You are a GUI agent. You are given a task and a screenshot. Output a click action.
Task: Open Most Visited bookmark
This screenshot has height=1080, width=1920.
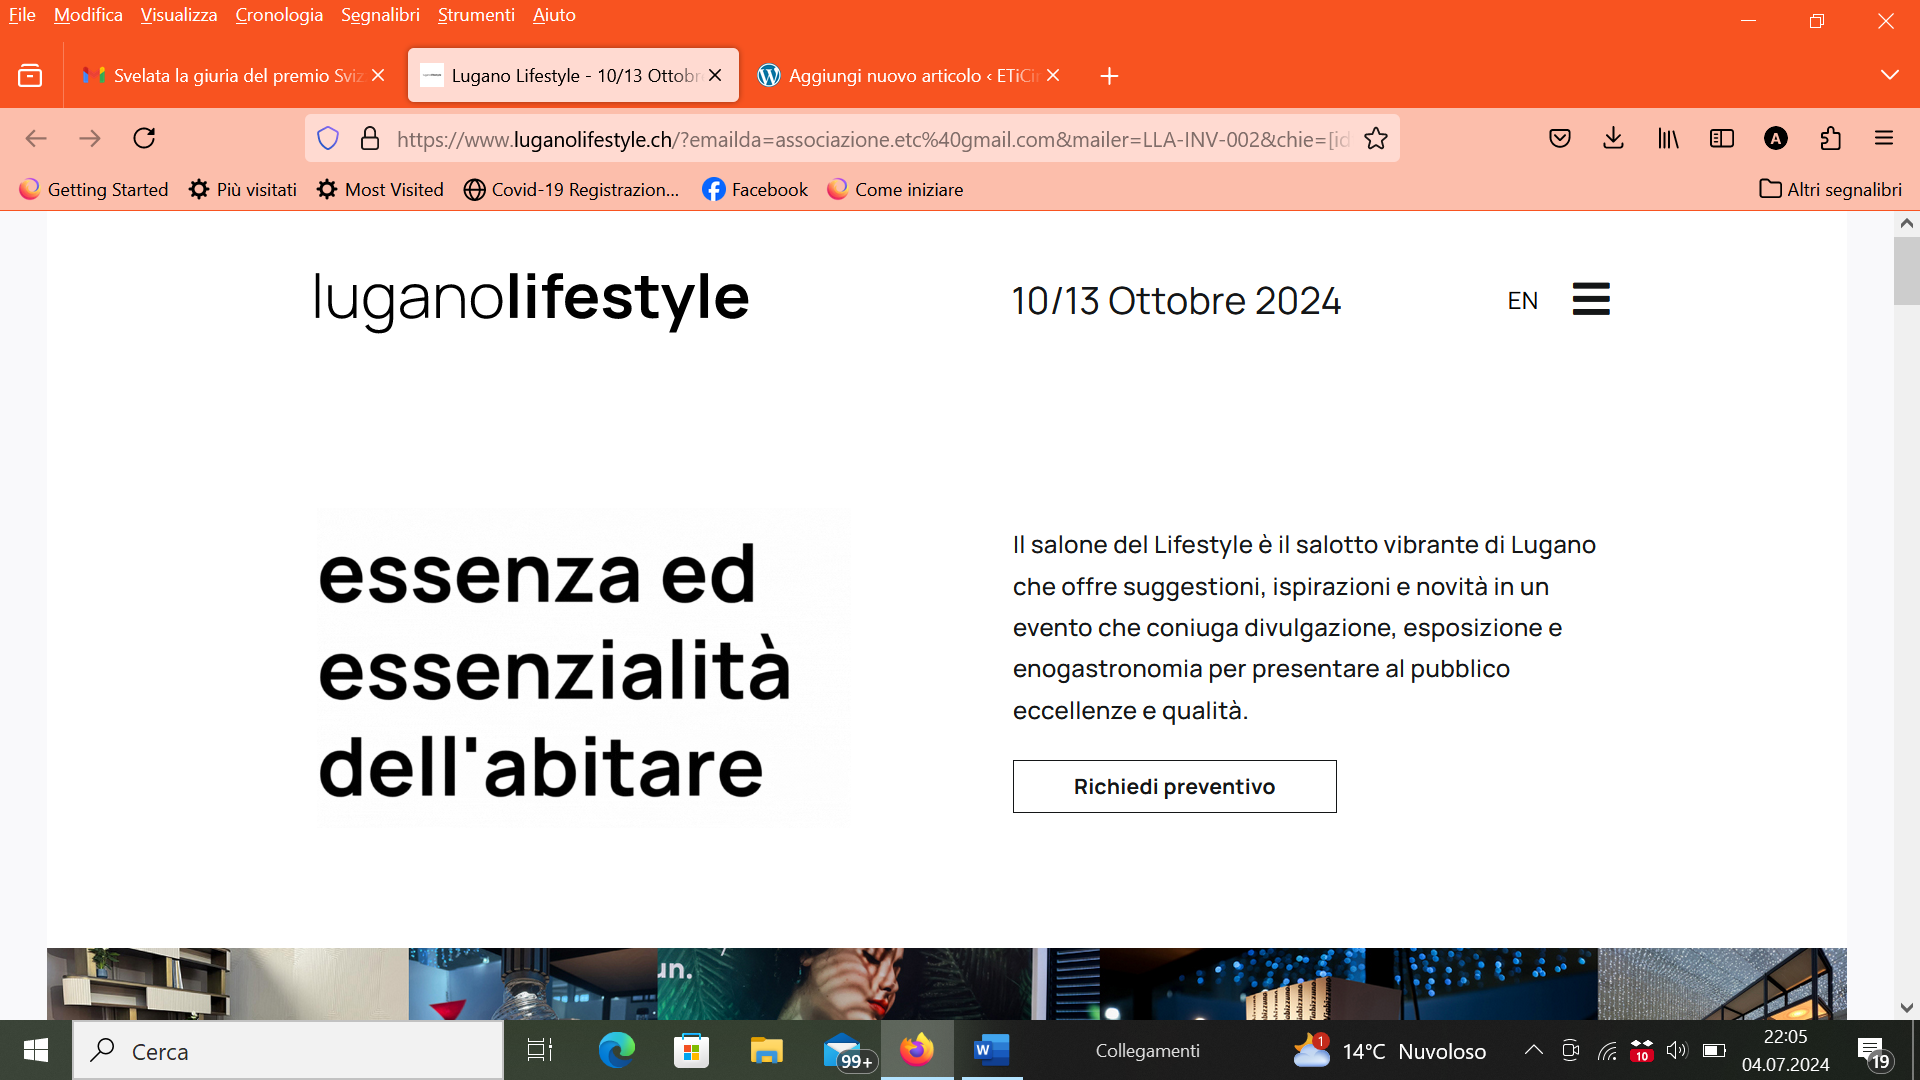click(380, 189)
